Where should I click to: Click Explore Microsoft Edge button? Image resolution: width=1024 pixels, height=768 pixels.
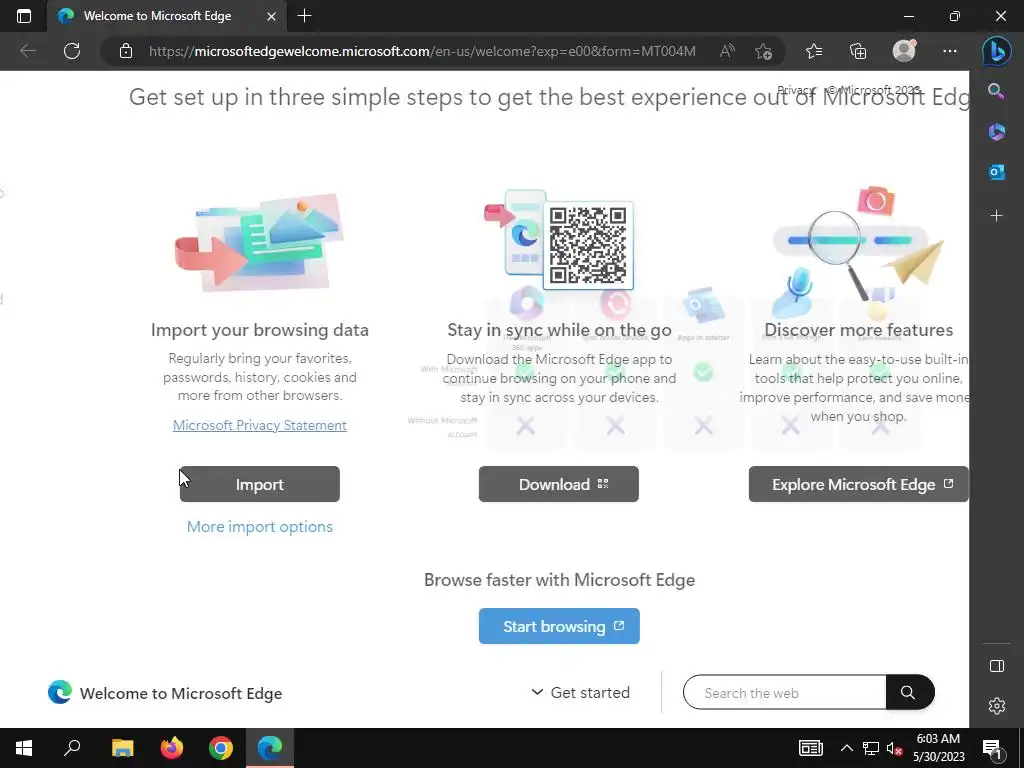pos(858,484)
